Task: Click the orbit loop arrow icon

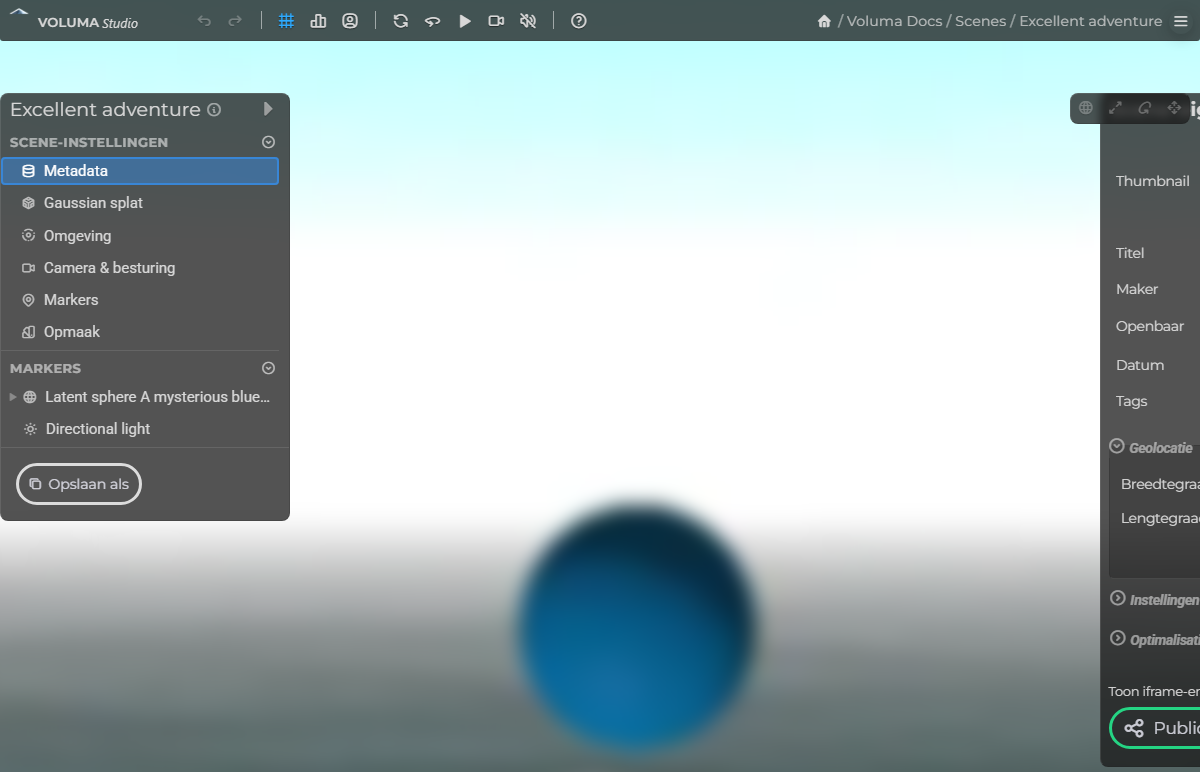Action: tap(433, 21)
